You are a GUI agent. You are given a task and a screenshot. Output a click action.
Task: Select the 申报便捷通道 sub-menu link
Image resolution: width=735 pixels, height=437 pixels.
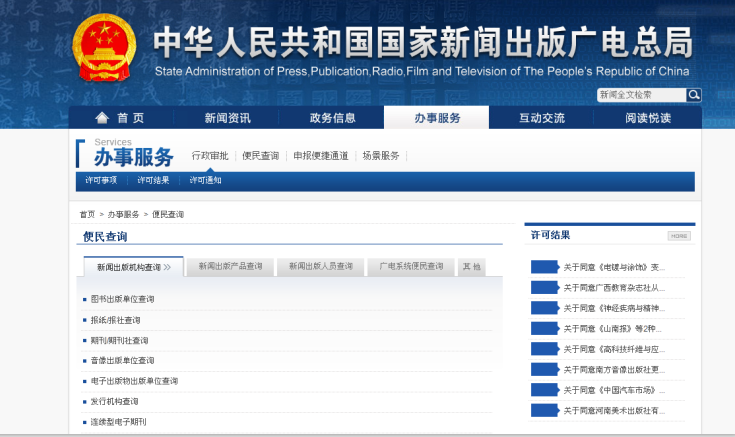pos(321,156)
